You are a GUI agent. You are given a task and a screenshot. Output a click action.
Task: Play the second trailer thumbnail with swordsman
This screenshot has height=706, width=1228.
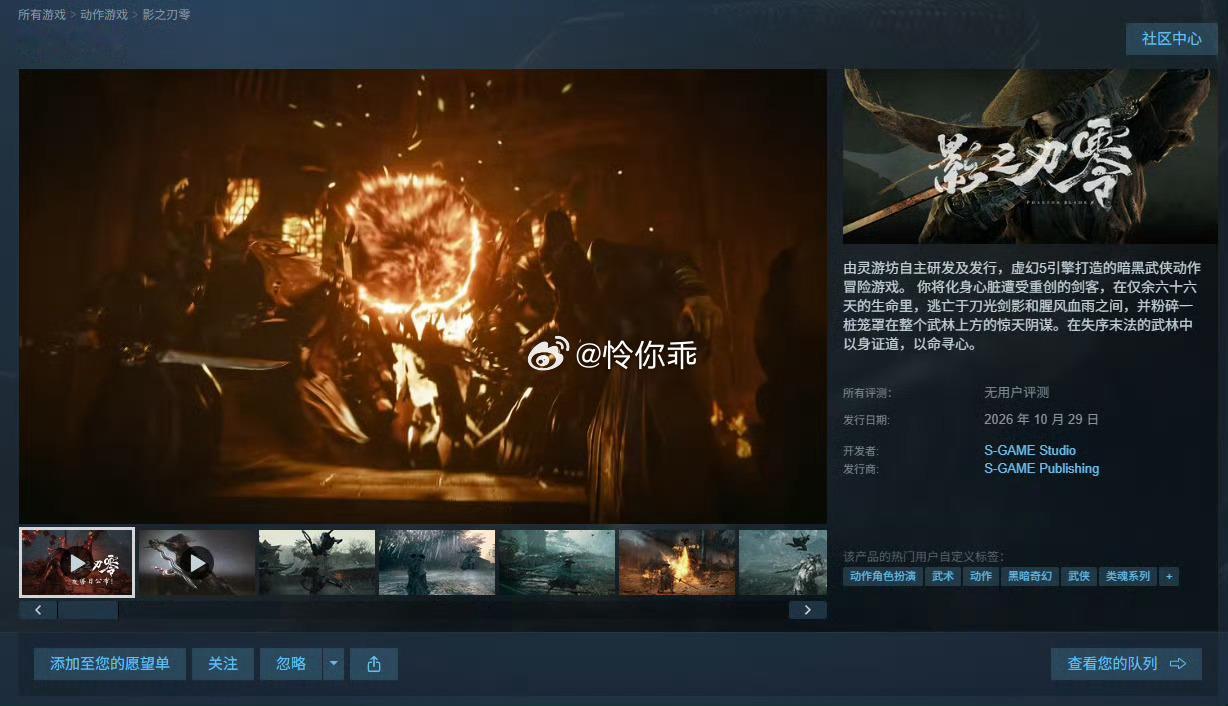coord(197,563)
